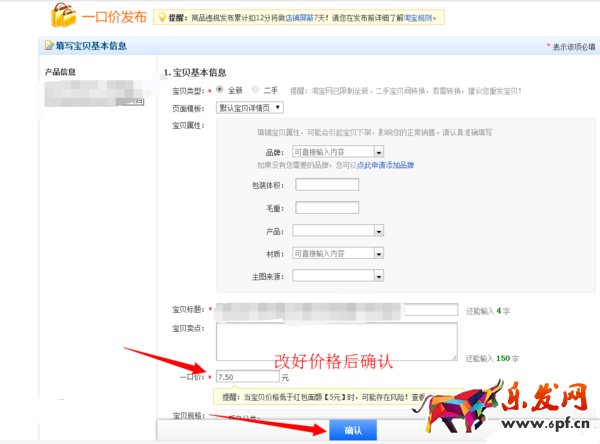Click the lightbulb reminder icon
This screenshot has width=600, height=444.
tap(162, 17)
